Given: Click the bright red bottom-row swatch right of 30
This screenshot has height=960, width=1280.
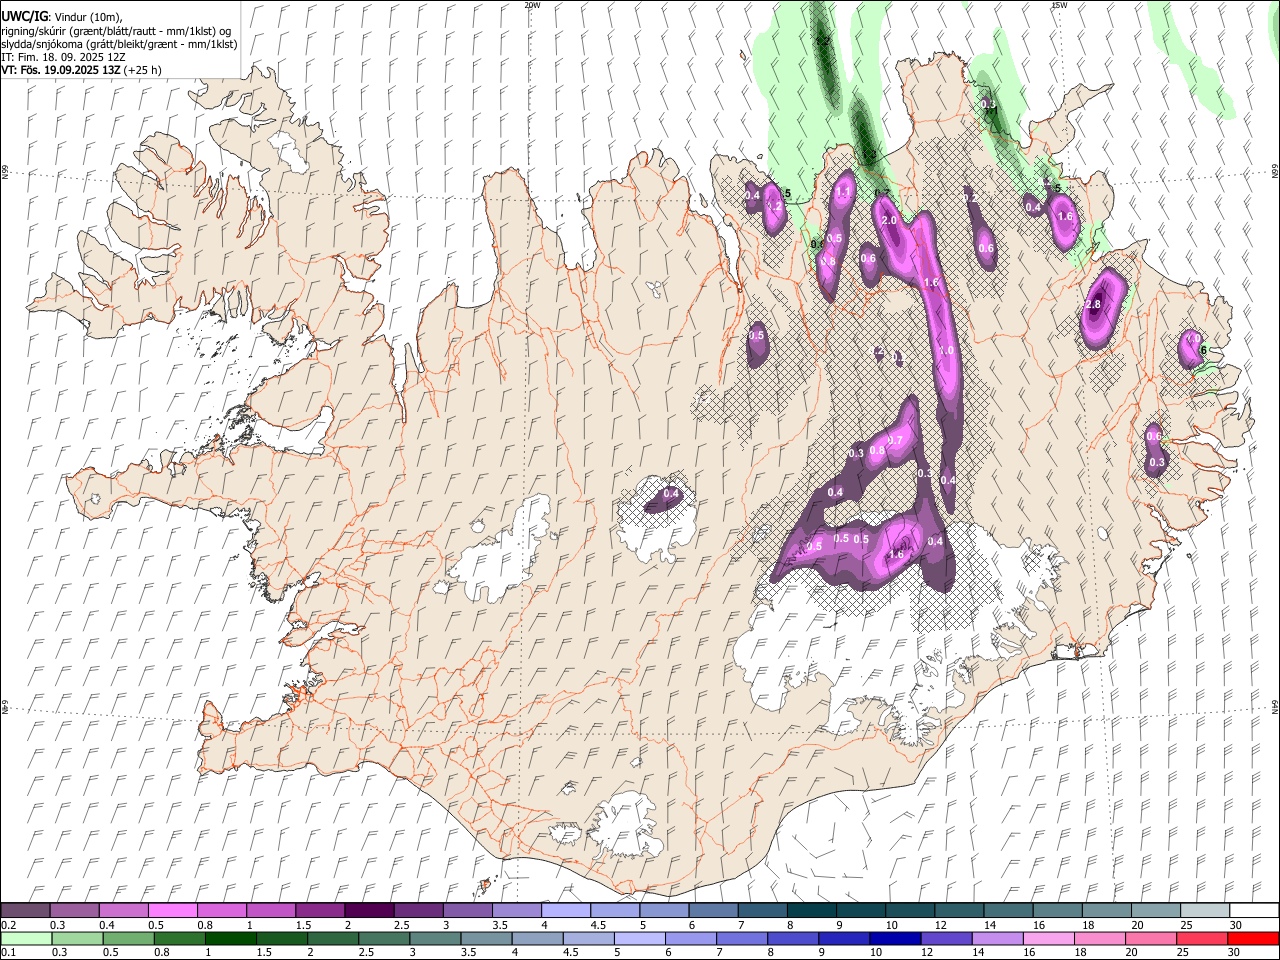Looking at the screenshot, I should tap(1252, 938).
